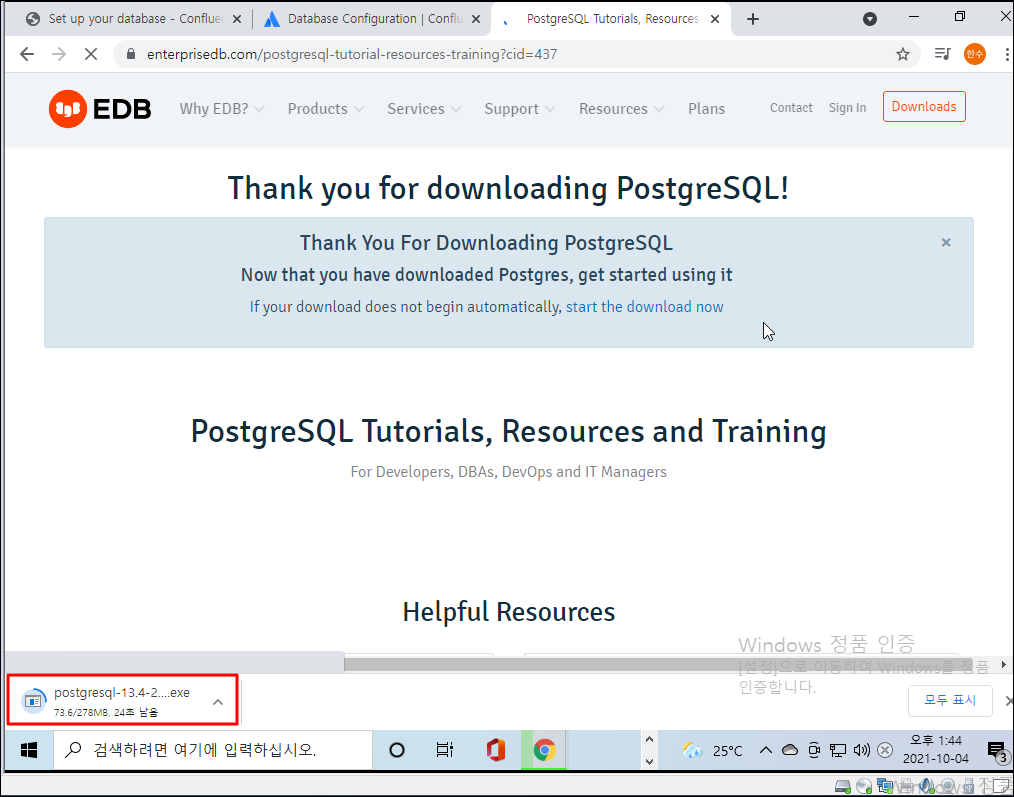Open the notification center icon
Viewport: 1014px width, 797px height.
[998, 750]
